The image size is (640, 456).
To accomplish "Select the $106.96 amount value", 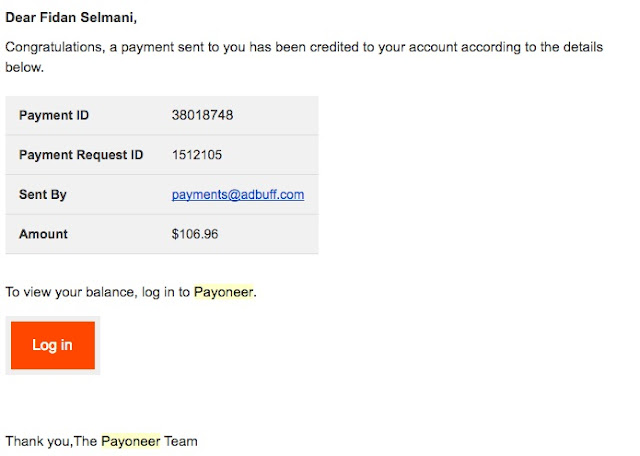I will (x=195, y=234).
